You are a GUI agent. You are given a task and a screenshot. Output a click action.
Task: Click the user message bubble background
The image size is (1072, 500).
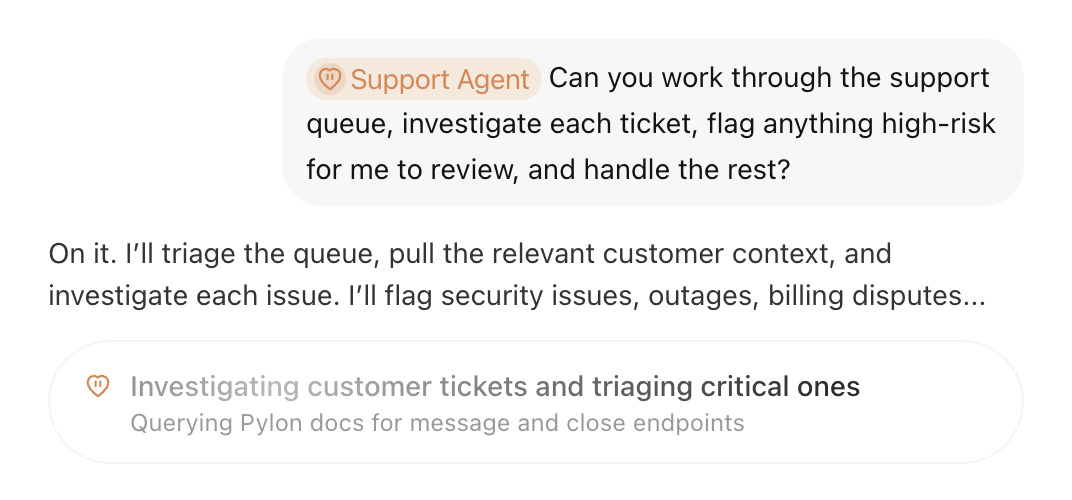point(653,122)
